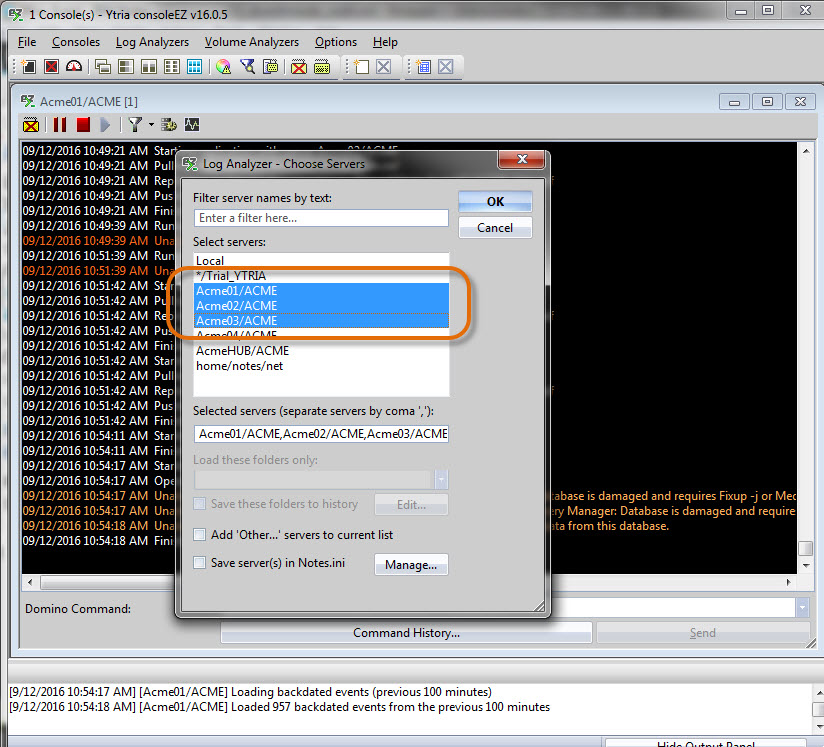The width and height of the screenshot is (824, 747).
Task: Select 'Acme02/ACME' in the server list
Action: (322, 305)
